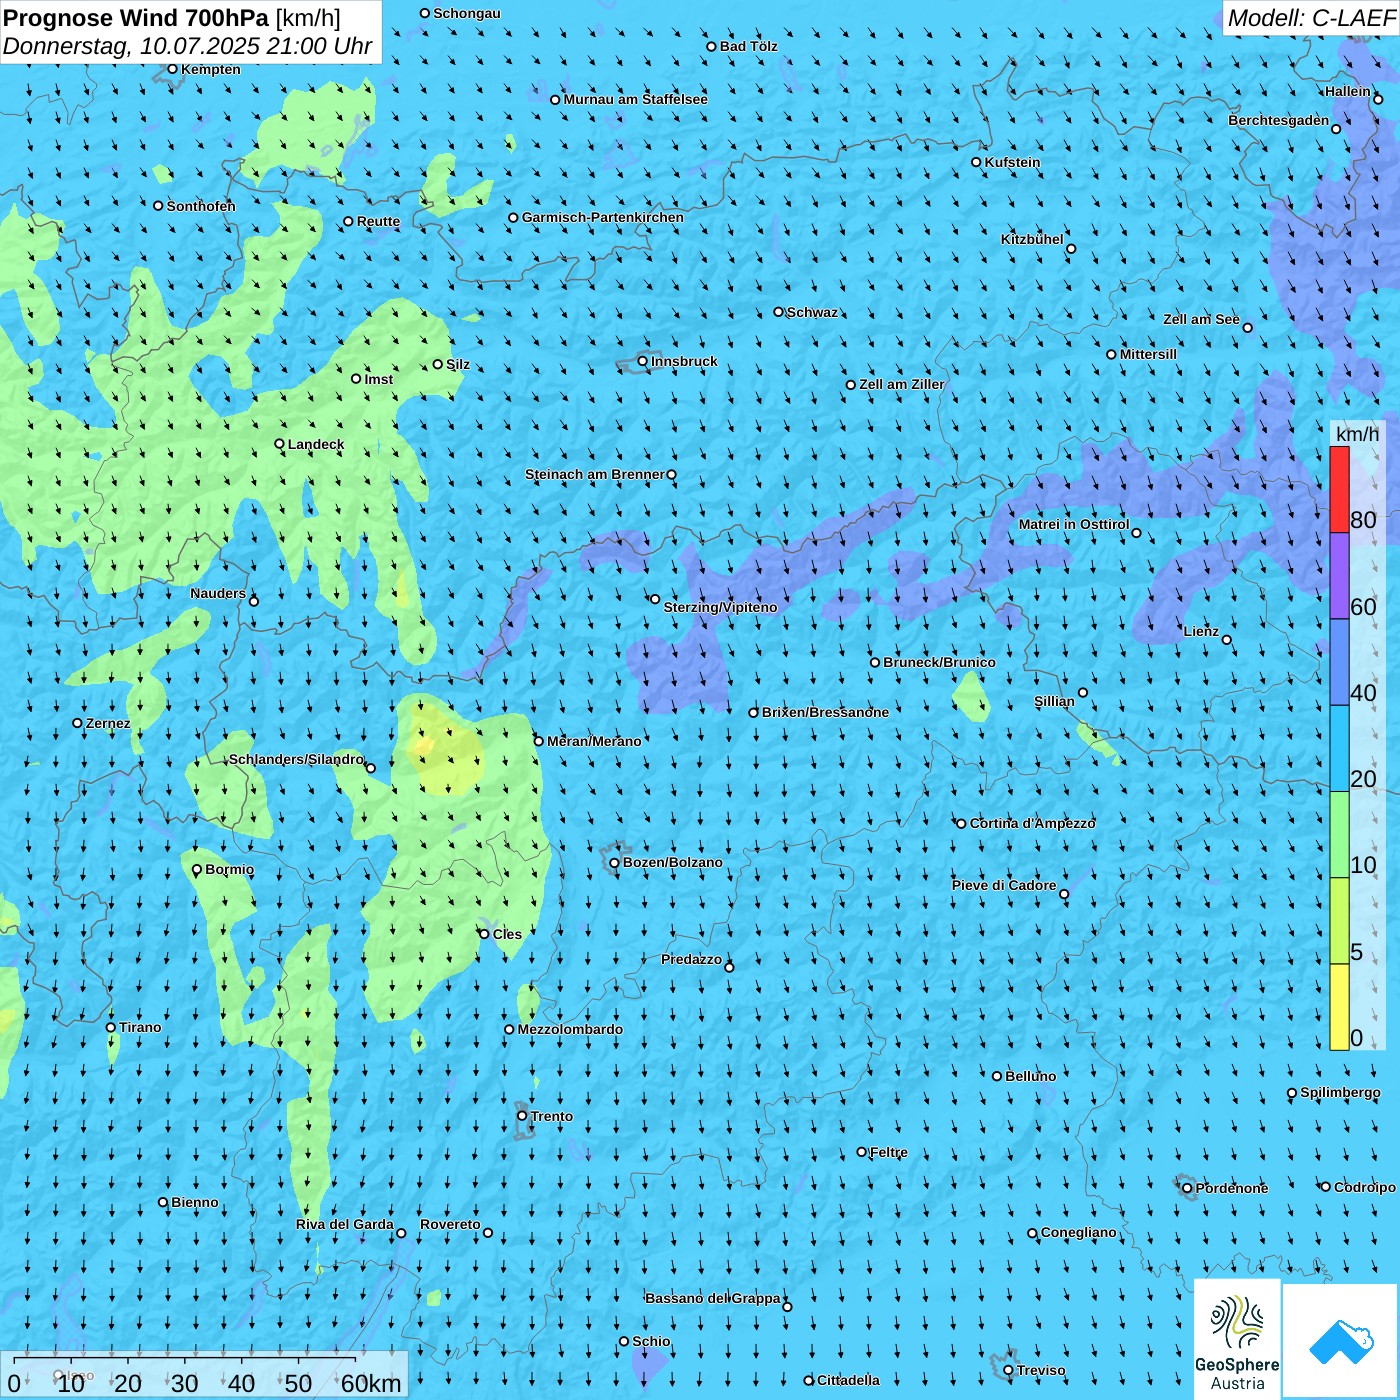Image resolution: width=1400 pixels, height=1400 pixels.
Task: Click the Trento city marker
Action: (522, 1116)
